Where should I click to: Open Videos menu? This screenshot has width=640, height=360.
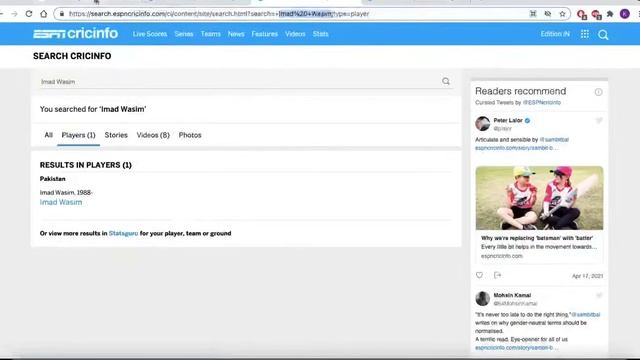point(295,34)
